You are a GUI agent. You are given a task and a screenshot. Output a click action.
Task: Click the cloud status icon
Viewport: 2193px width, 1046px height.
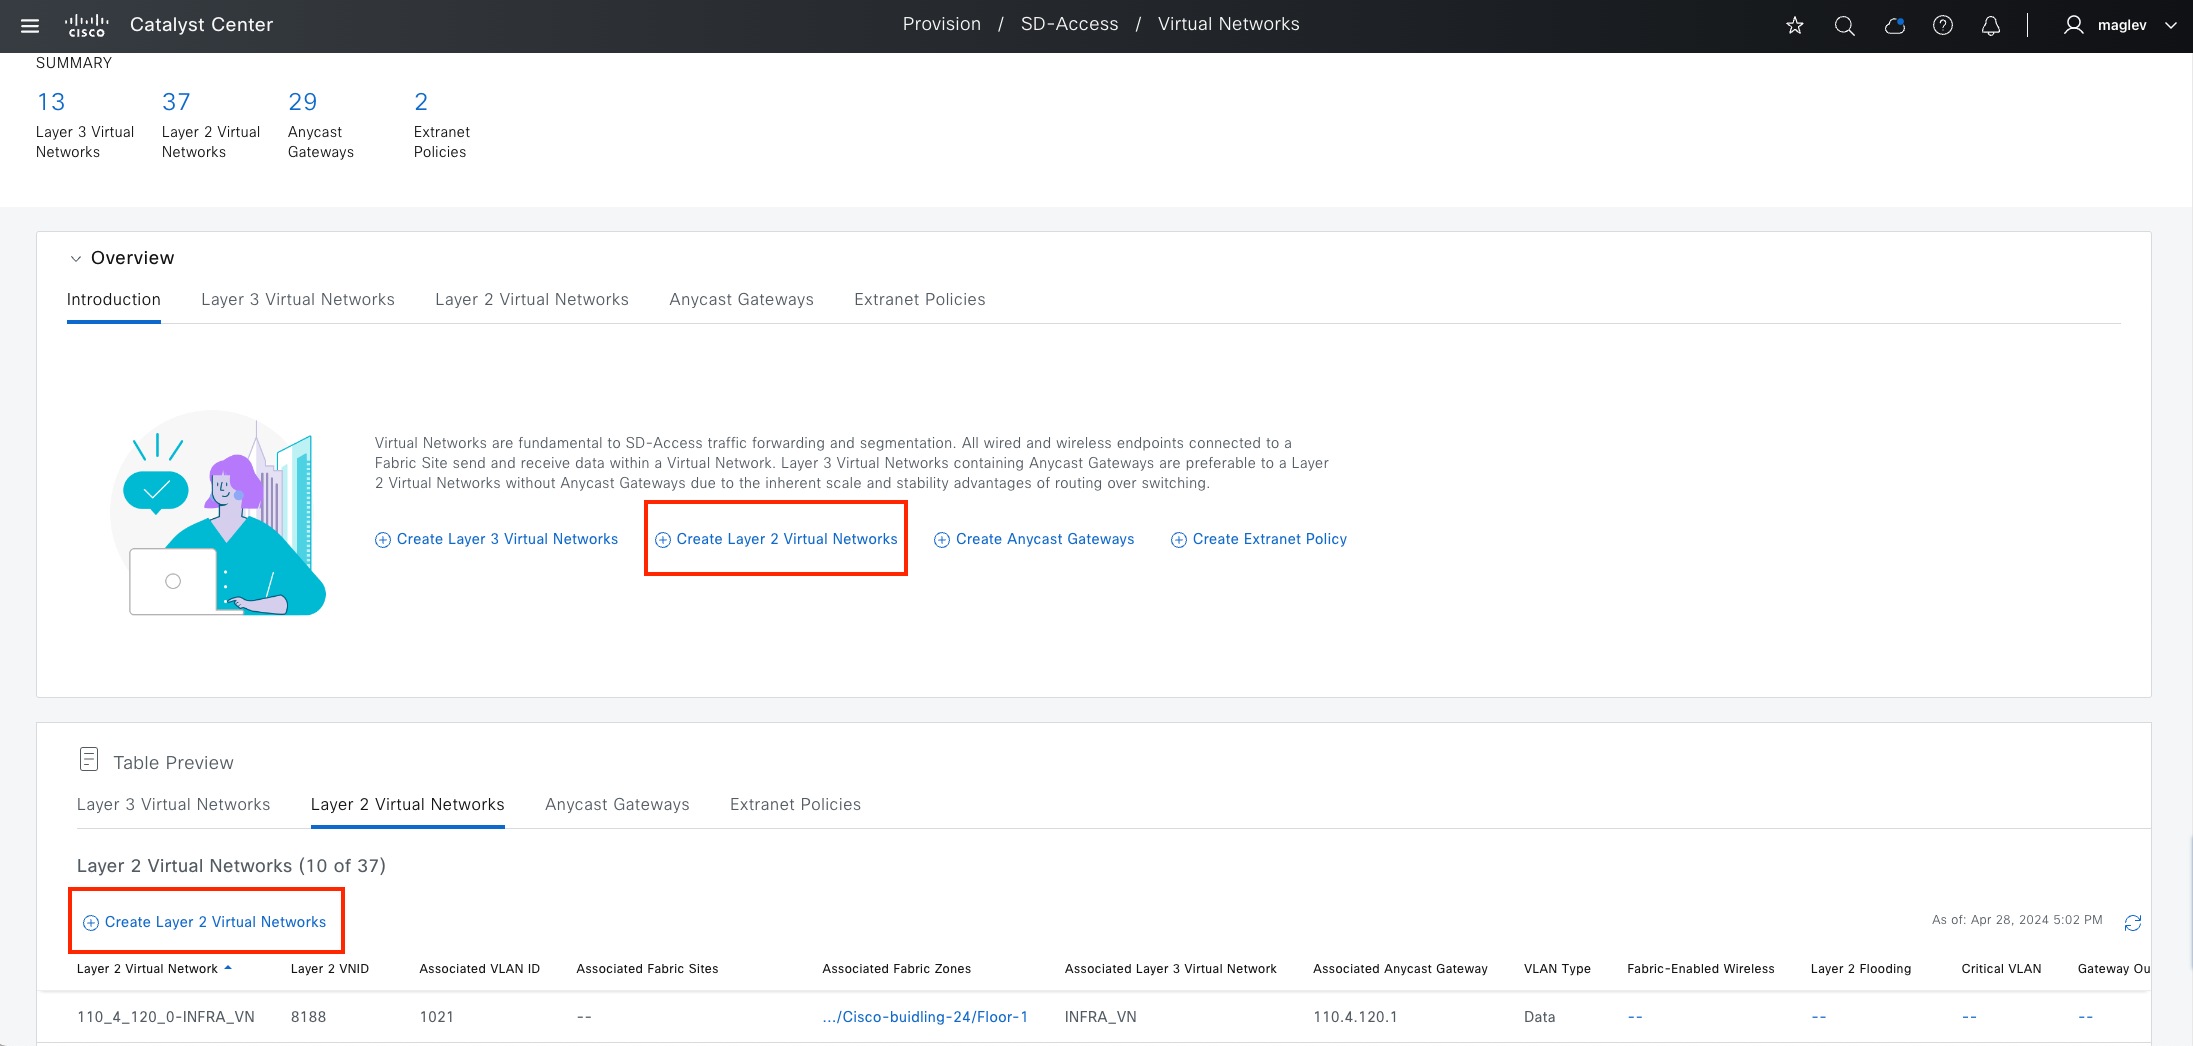pyautogui.click(x=1894, y=26)
